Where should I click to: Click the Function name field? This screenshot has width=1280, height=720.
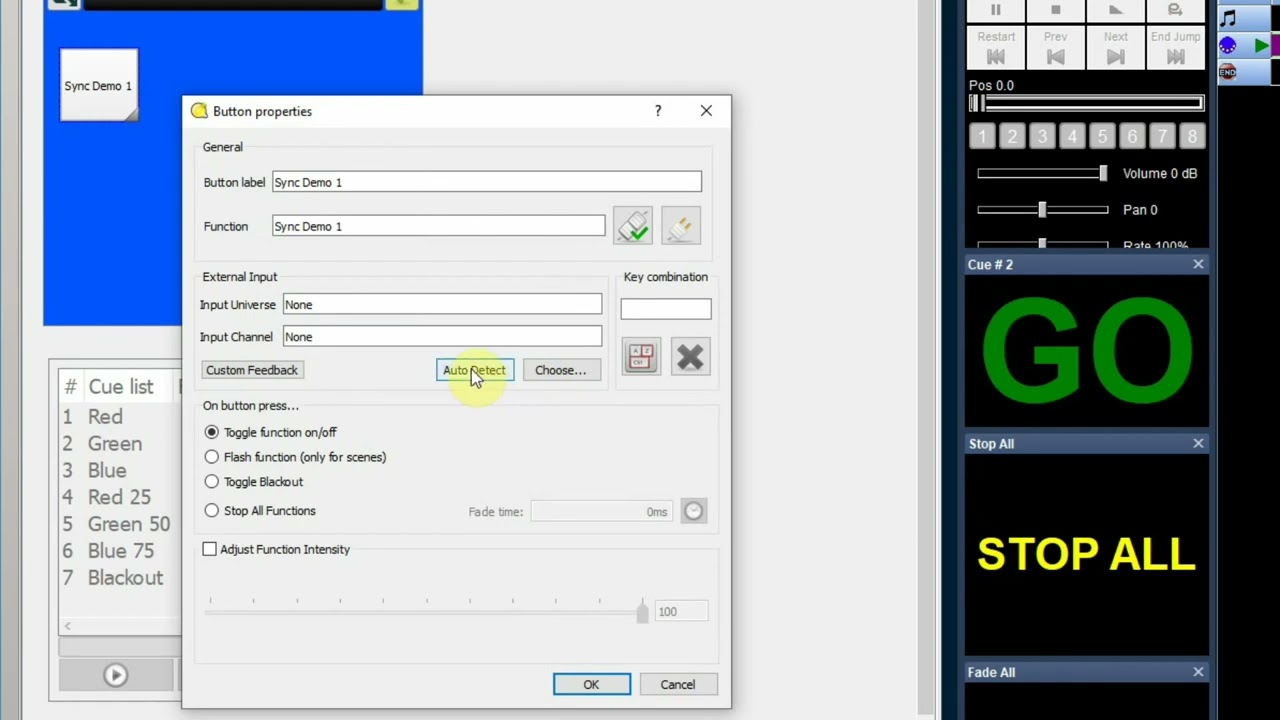439,226
